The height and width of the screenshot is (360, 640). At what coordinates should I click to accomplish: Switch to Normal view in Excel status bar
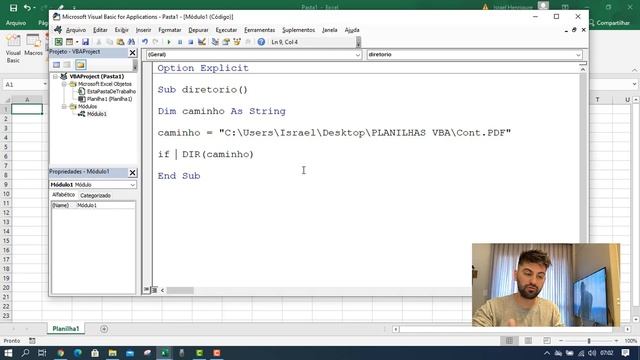tap(509, 341)
